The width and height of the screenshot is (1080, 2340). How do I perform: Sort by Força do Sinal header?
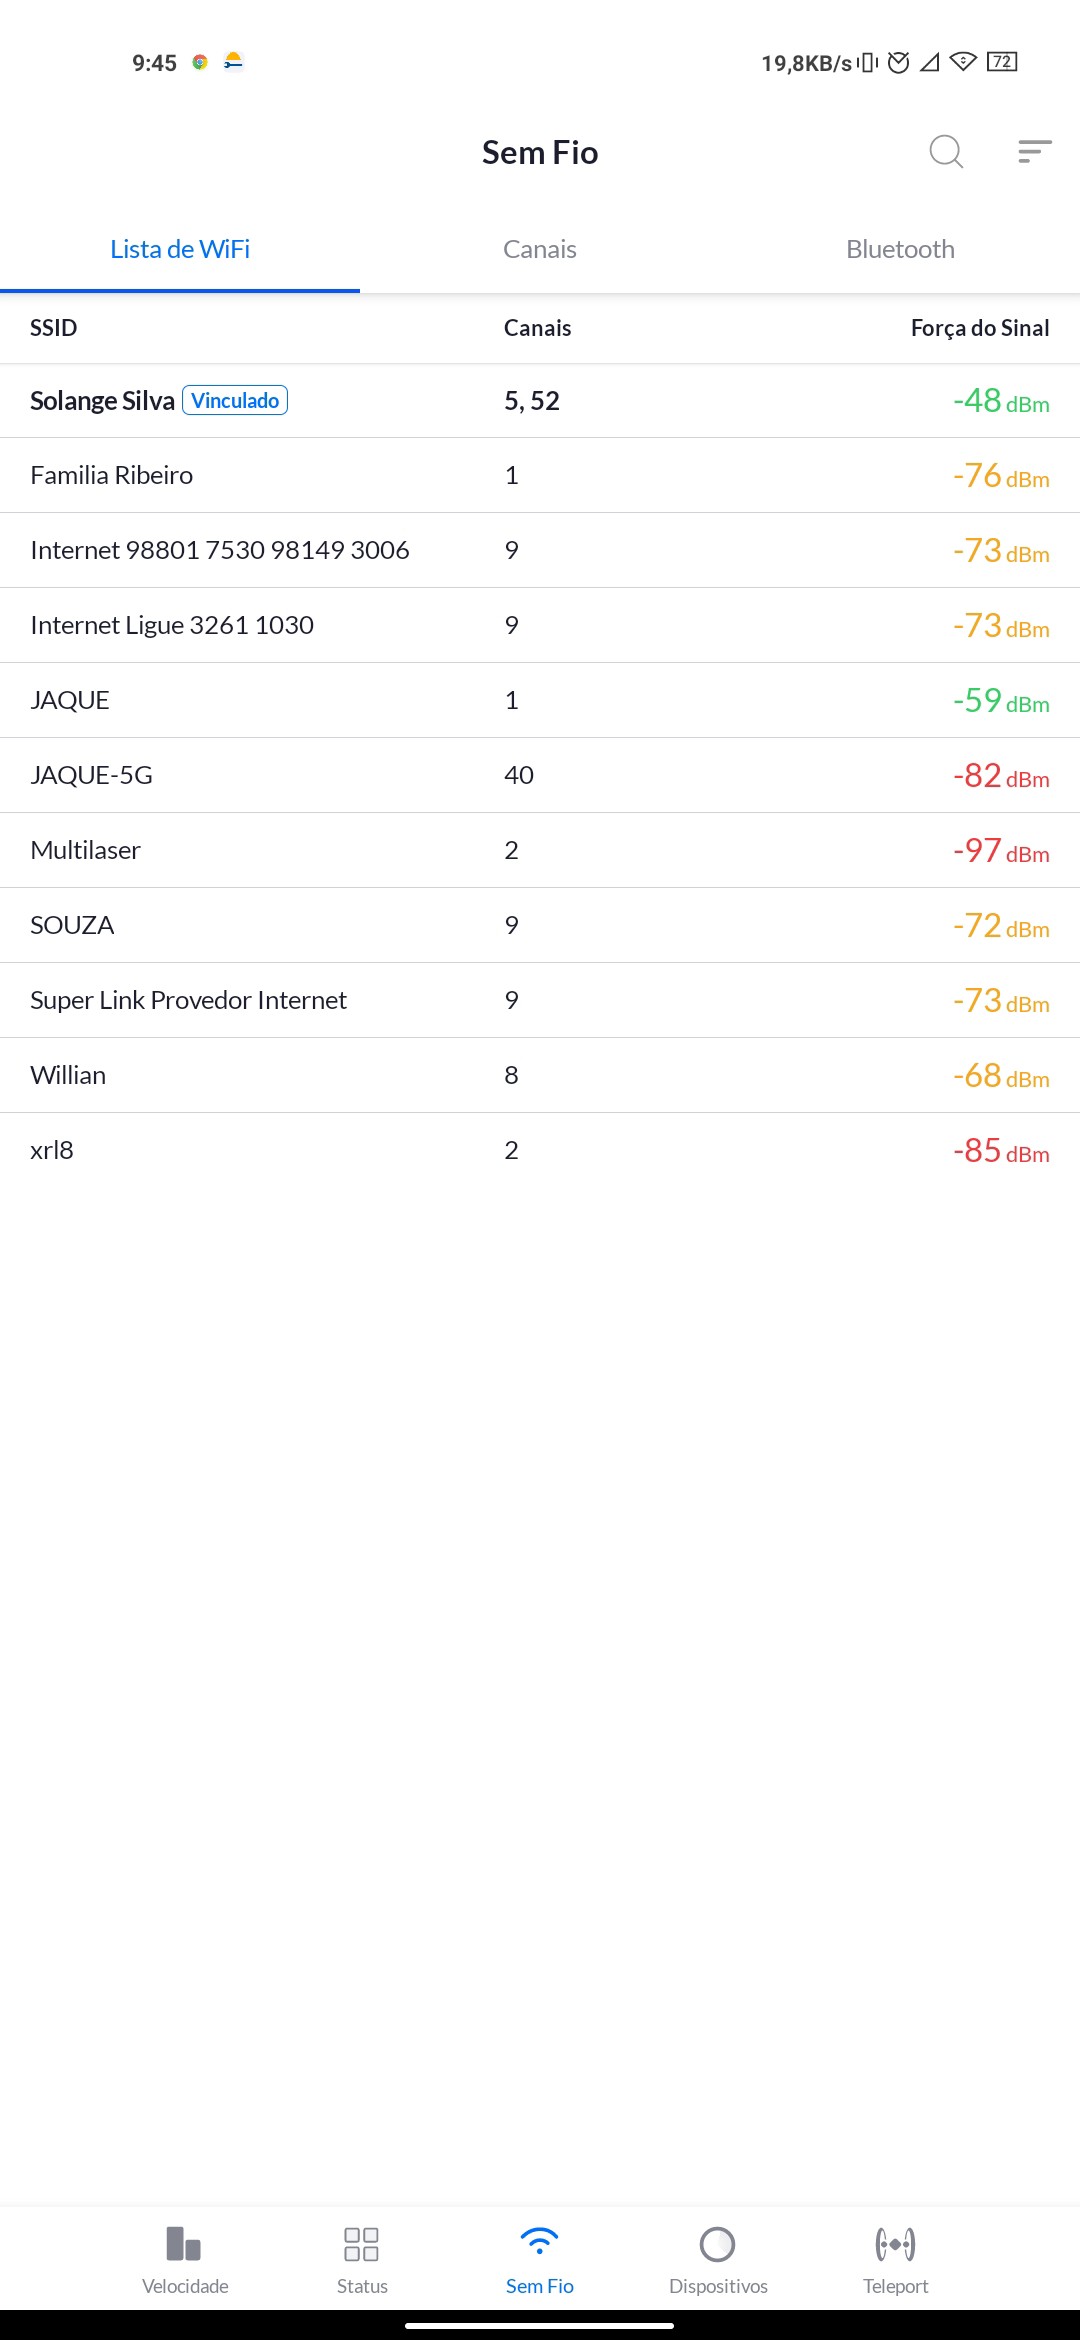pyautogui.click(x=980, y=328)
